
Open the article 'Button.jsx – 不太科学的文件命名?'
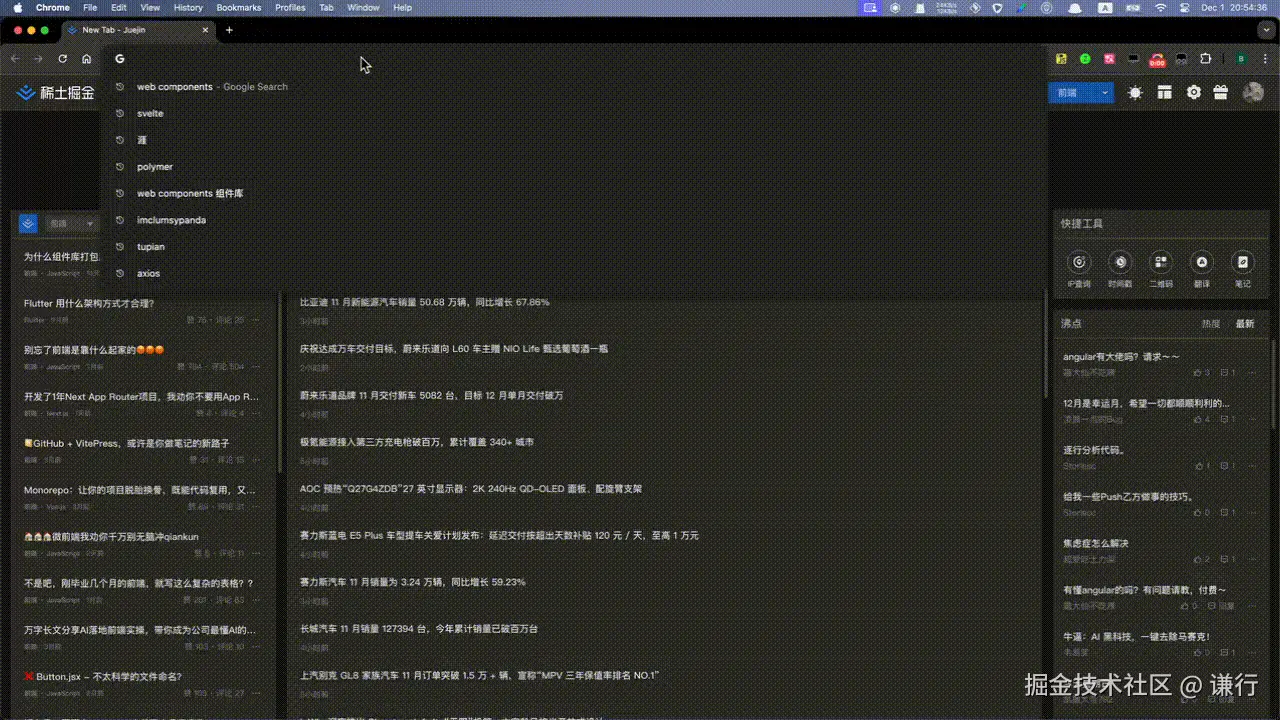pos(103,677)
